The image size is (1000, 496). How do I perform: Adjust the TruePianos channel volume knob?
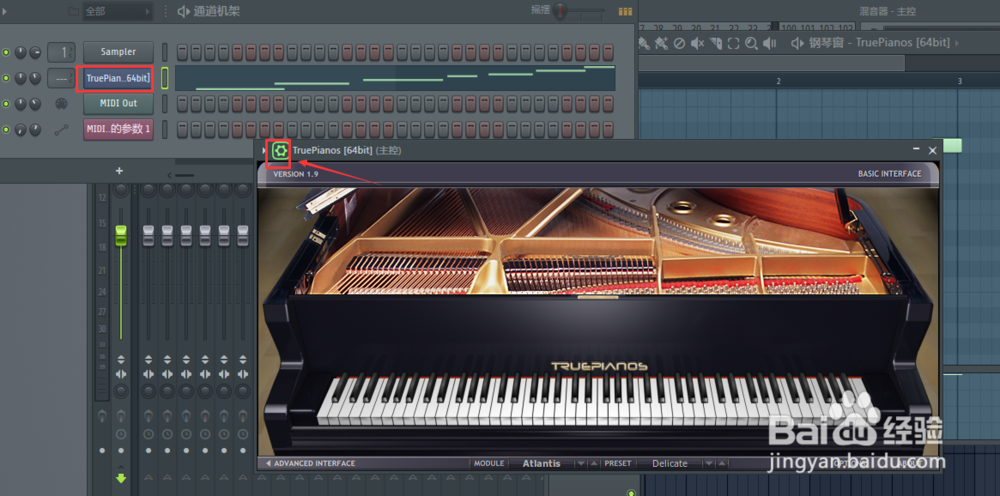pos(34,78)
